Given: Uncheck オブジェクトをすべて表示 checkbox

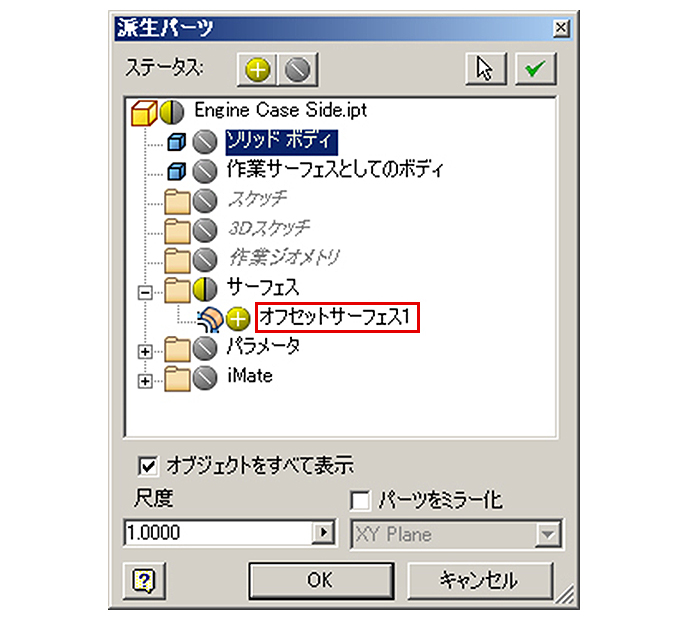Looking at the screenshot, I should click(147, 466).
